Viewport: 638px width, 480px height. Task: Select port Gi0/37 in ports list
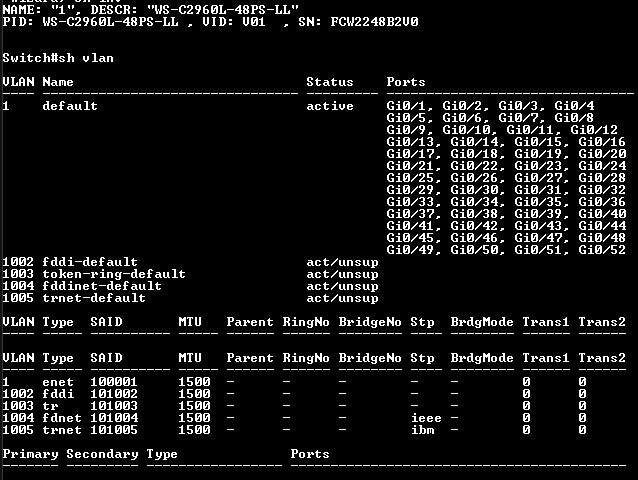tap(410, 214)
